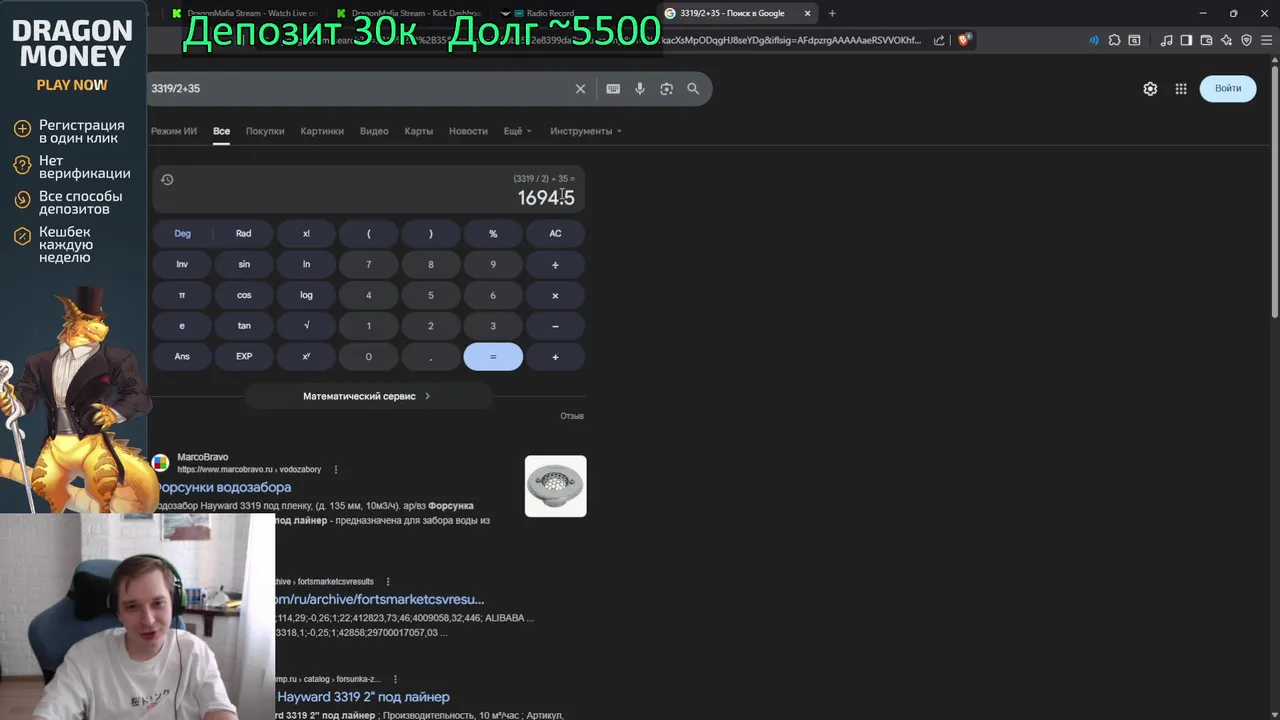
Task: Expand the Инструменты dropdown
Action: click(585, 131)
